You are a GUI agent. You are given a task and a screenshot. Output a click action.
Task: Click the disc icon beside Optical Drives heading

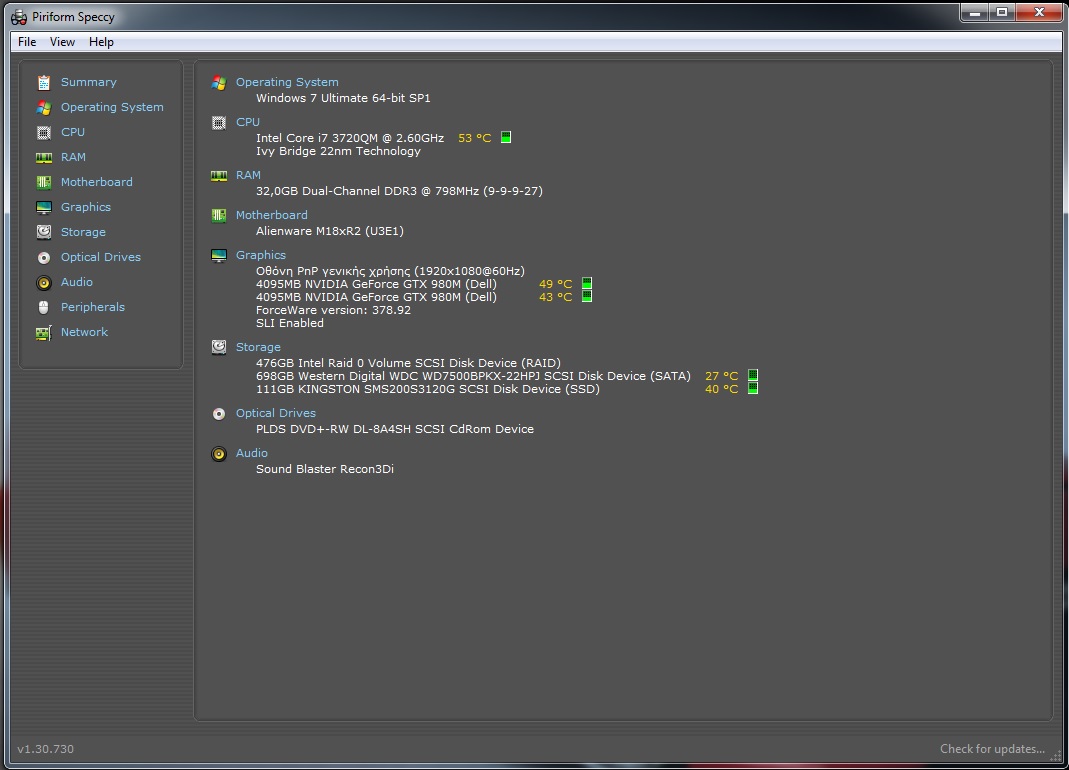coord(219,414)
